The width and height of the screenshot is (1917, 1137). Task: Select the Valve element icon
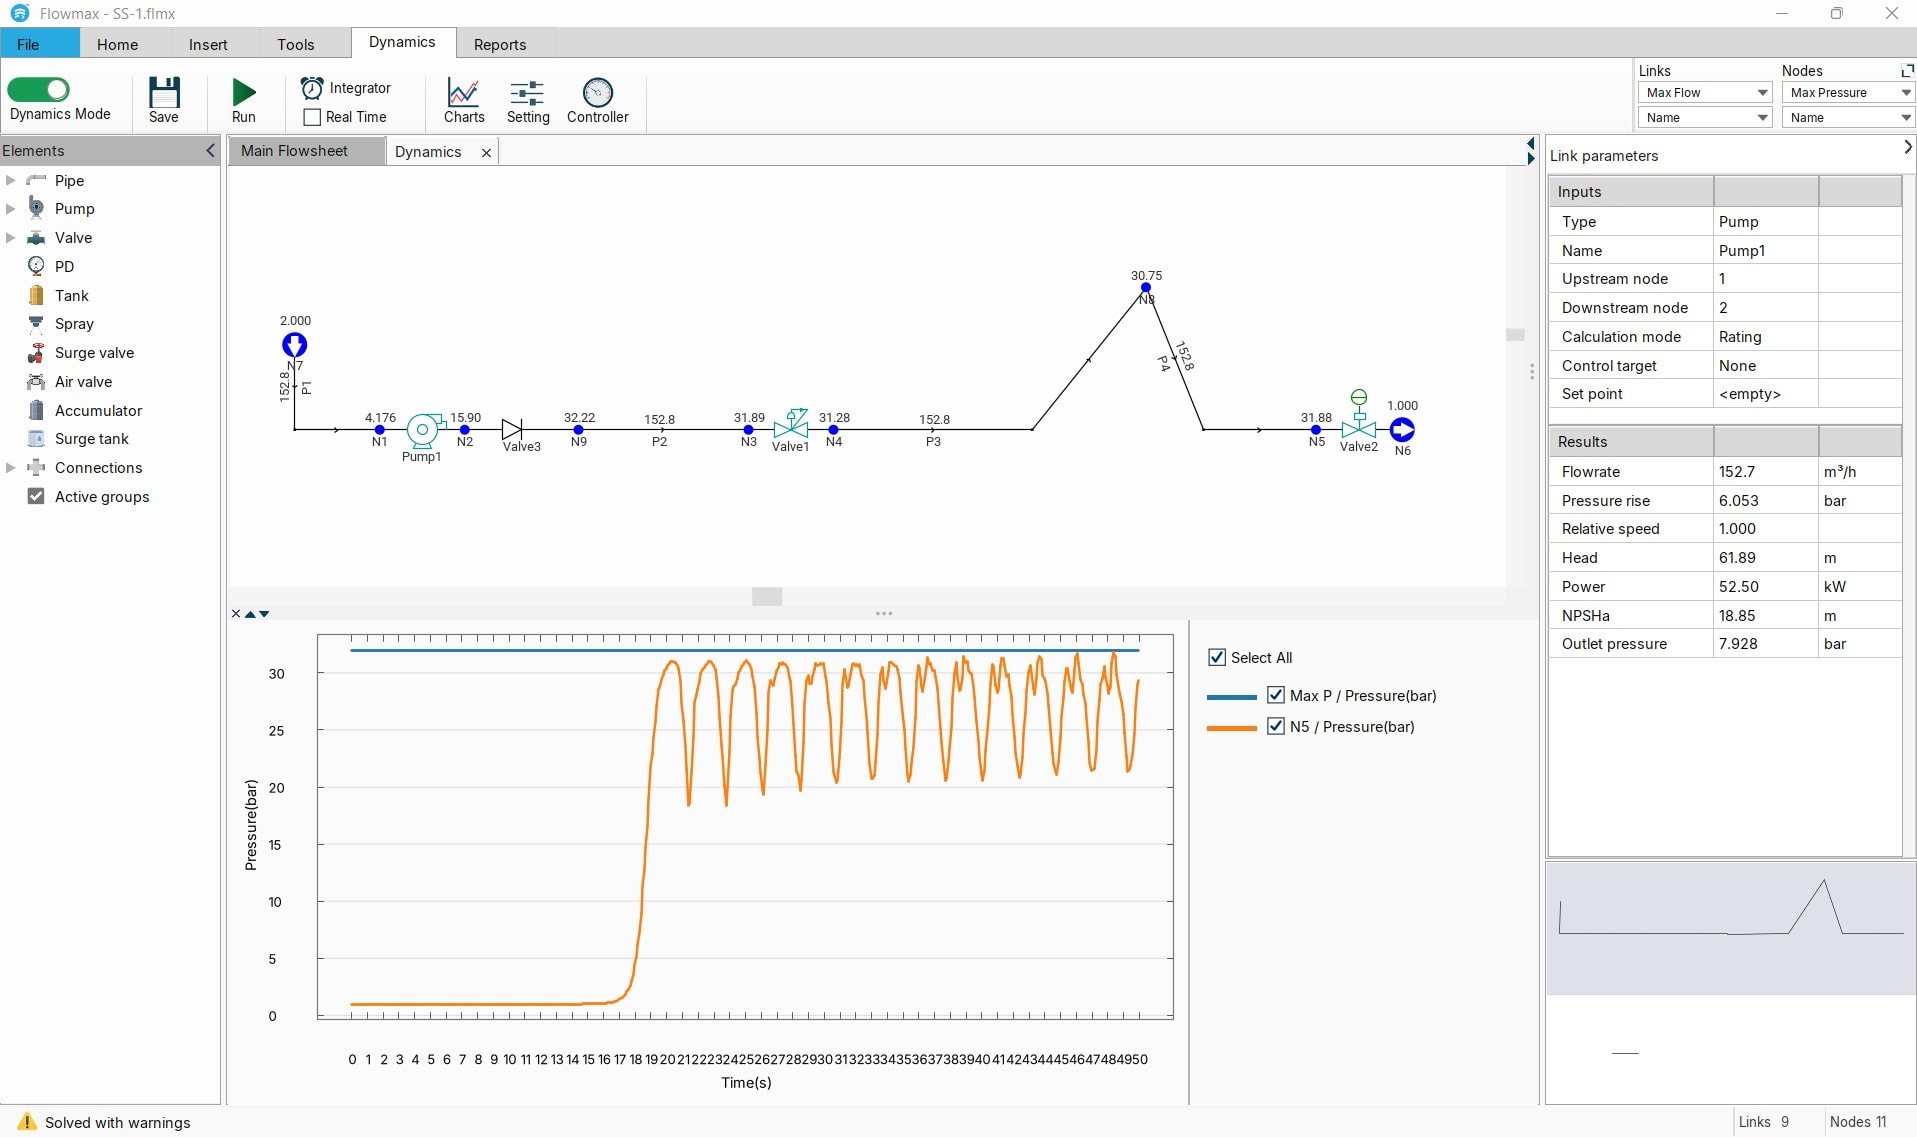click(x=36, y=237)
